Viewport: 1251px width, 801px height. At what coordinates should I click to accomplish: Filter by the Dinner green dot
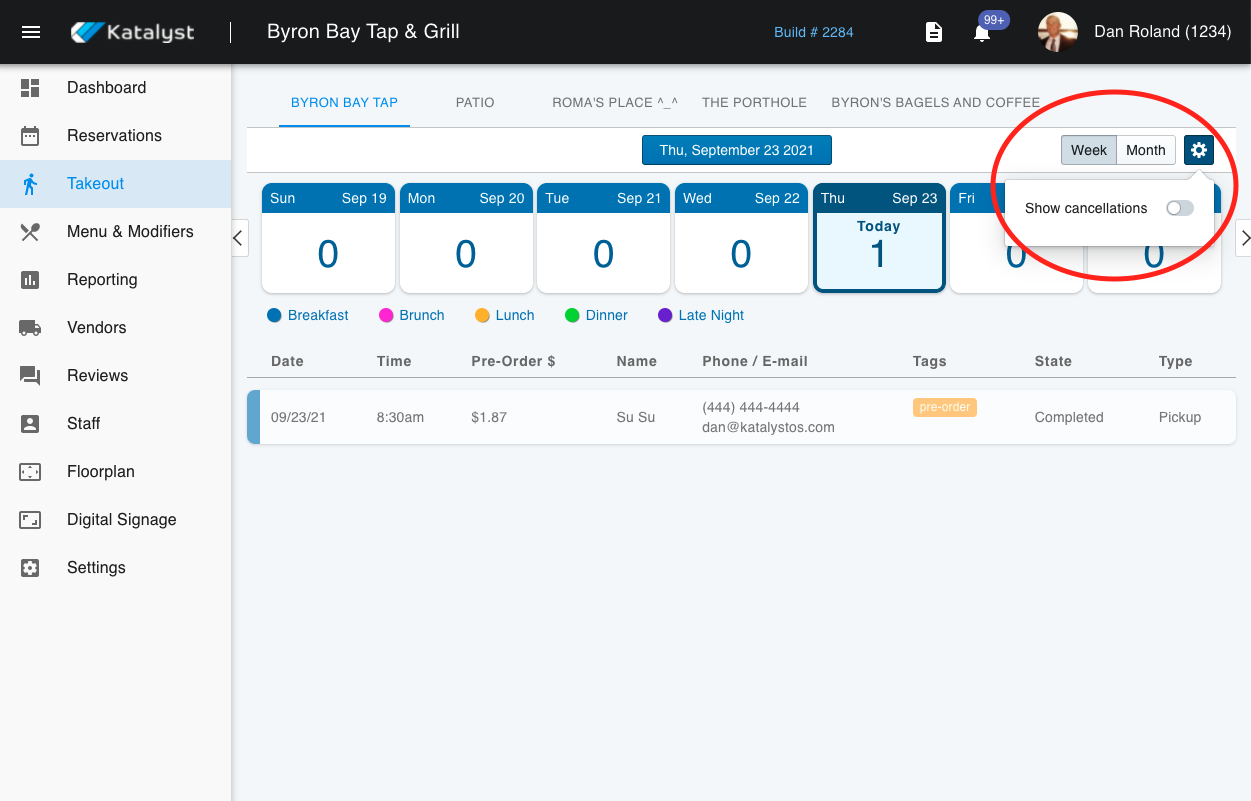click(x=573, y=315)
